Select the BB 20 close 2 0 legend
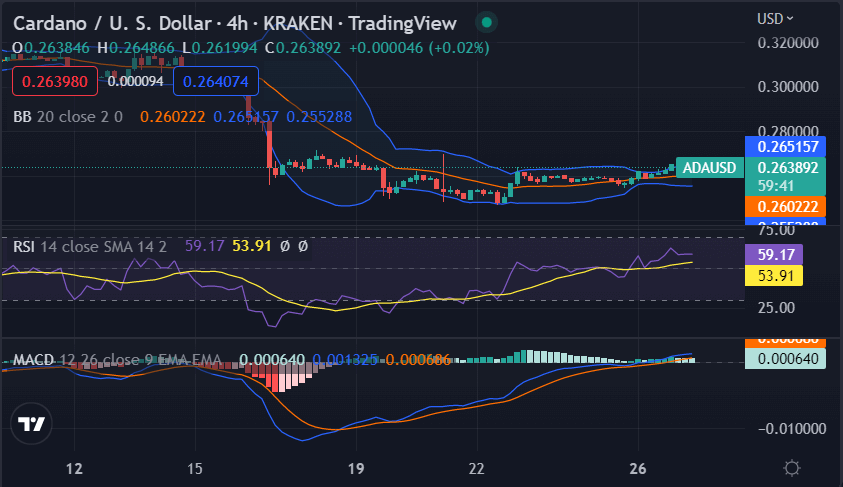The height and width of the screenshot is (487, 843). (x=68, y=117)
